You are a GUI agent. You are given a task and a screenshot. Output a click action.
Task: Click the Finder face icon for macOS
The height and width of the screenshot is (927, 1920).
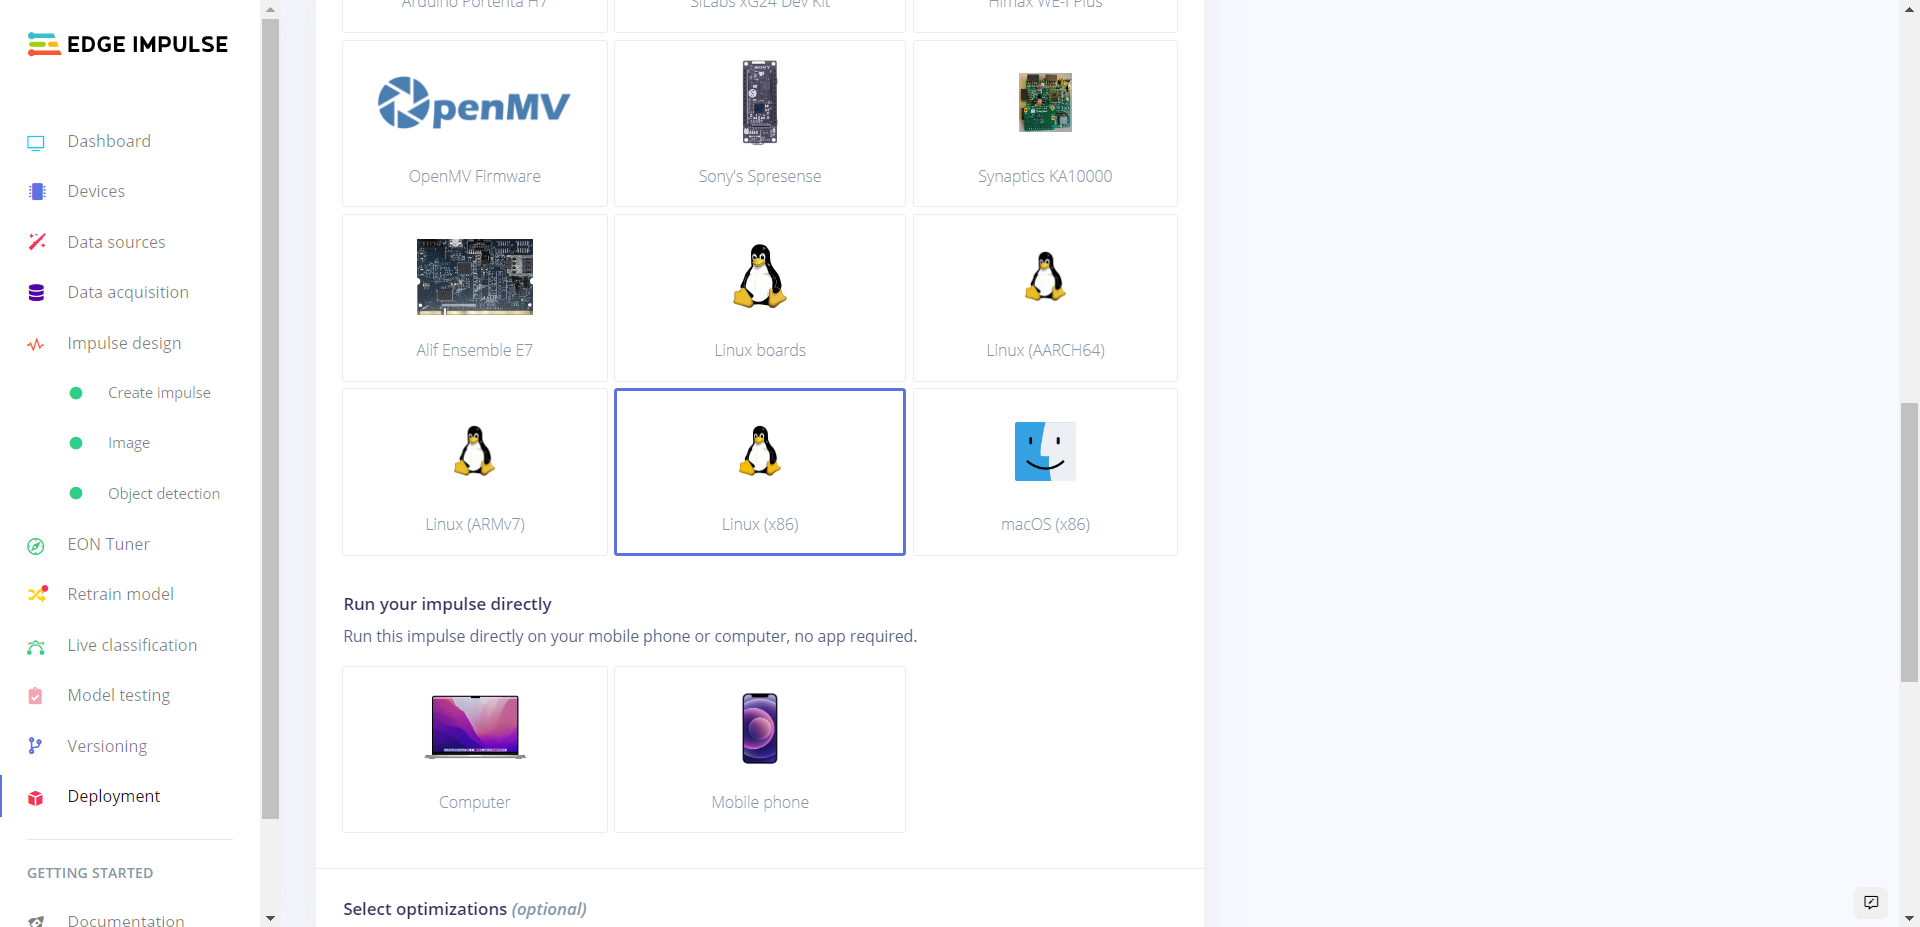click(1045, 451)
